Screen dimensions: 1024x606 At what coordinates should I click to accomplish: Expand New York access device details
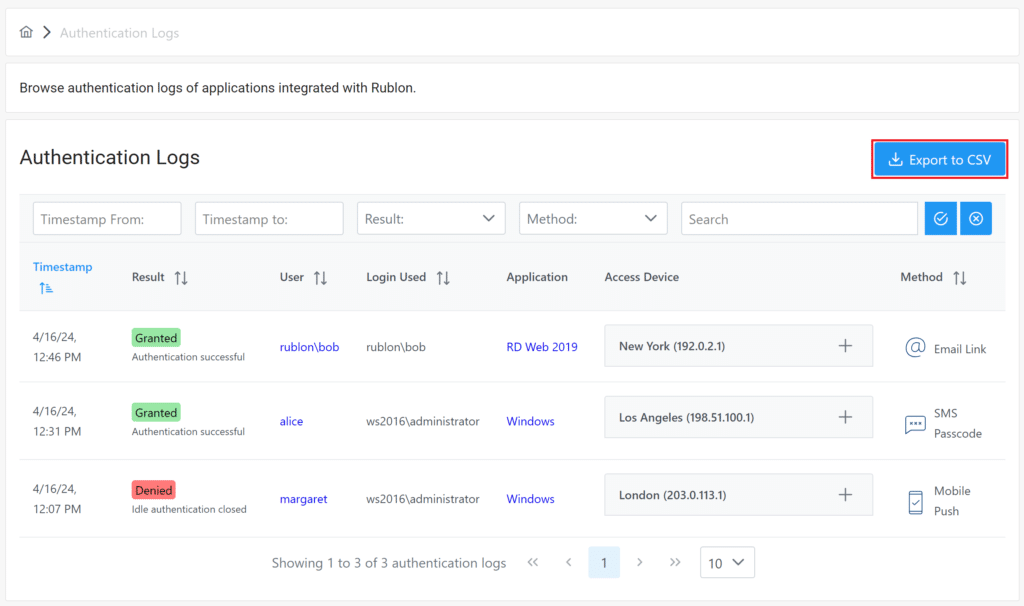845,346
